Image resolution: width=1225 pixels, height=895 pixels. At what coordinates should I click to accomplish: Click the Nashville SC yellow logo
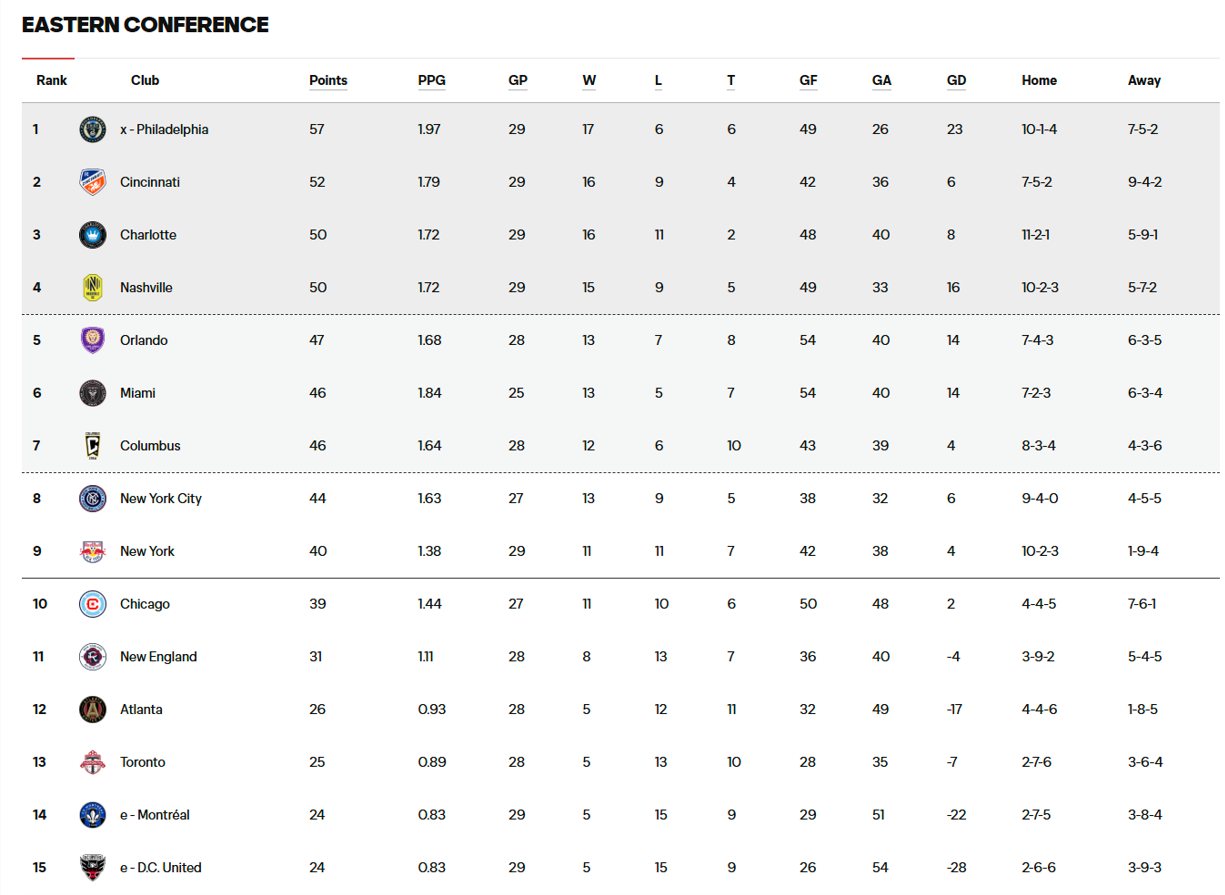(x=92, y=288)
